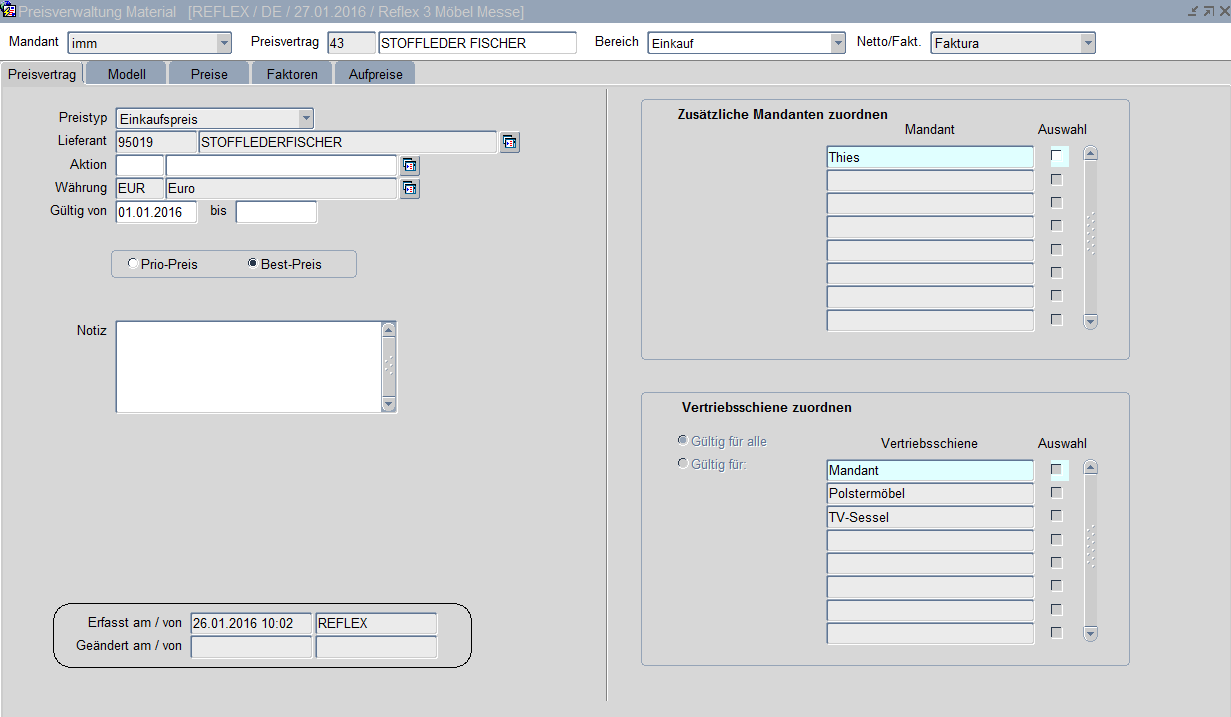Select the Best-Preis radio option

252,264
